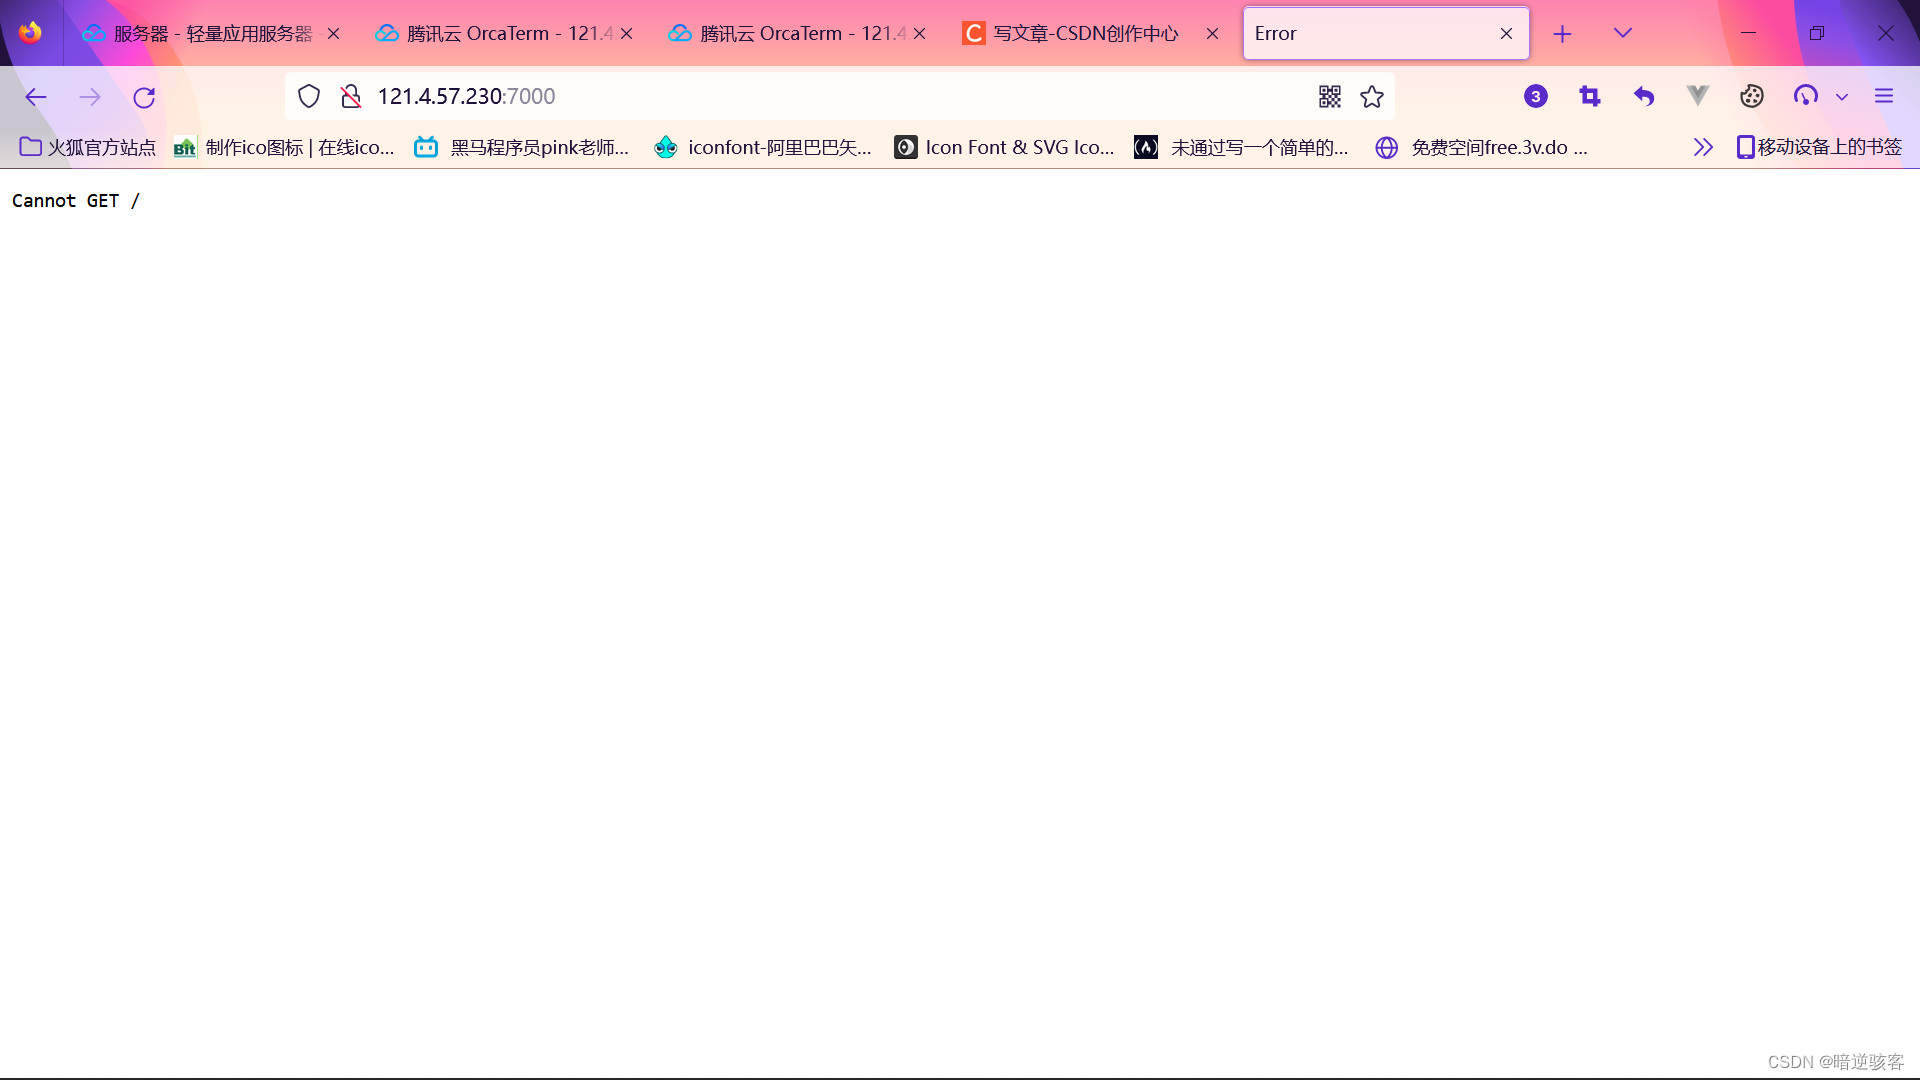Viewport: 1920px width, 1080px height.
Task: Open tracking protection shield panel
Action: coord(309,96)
